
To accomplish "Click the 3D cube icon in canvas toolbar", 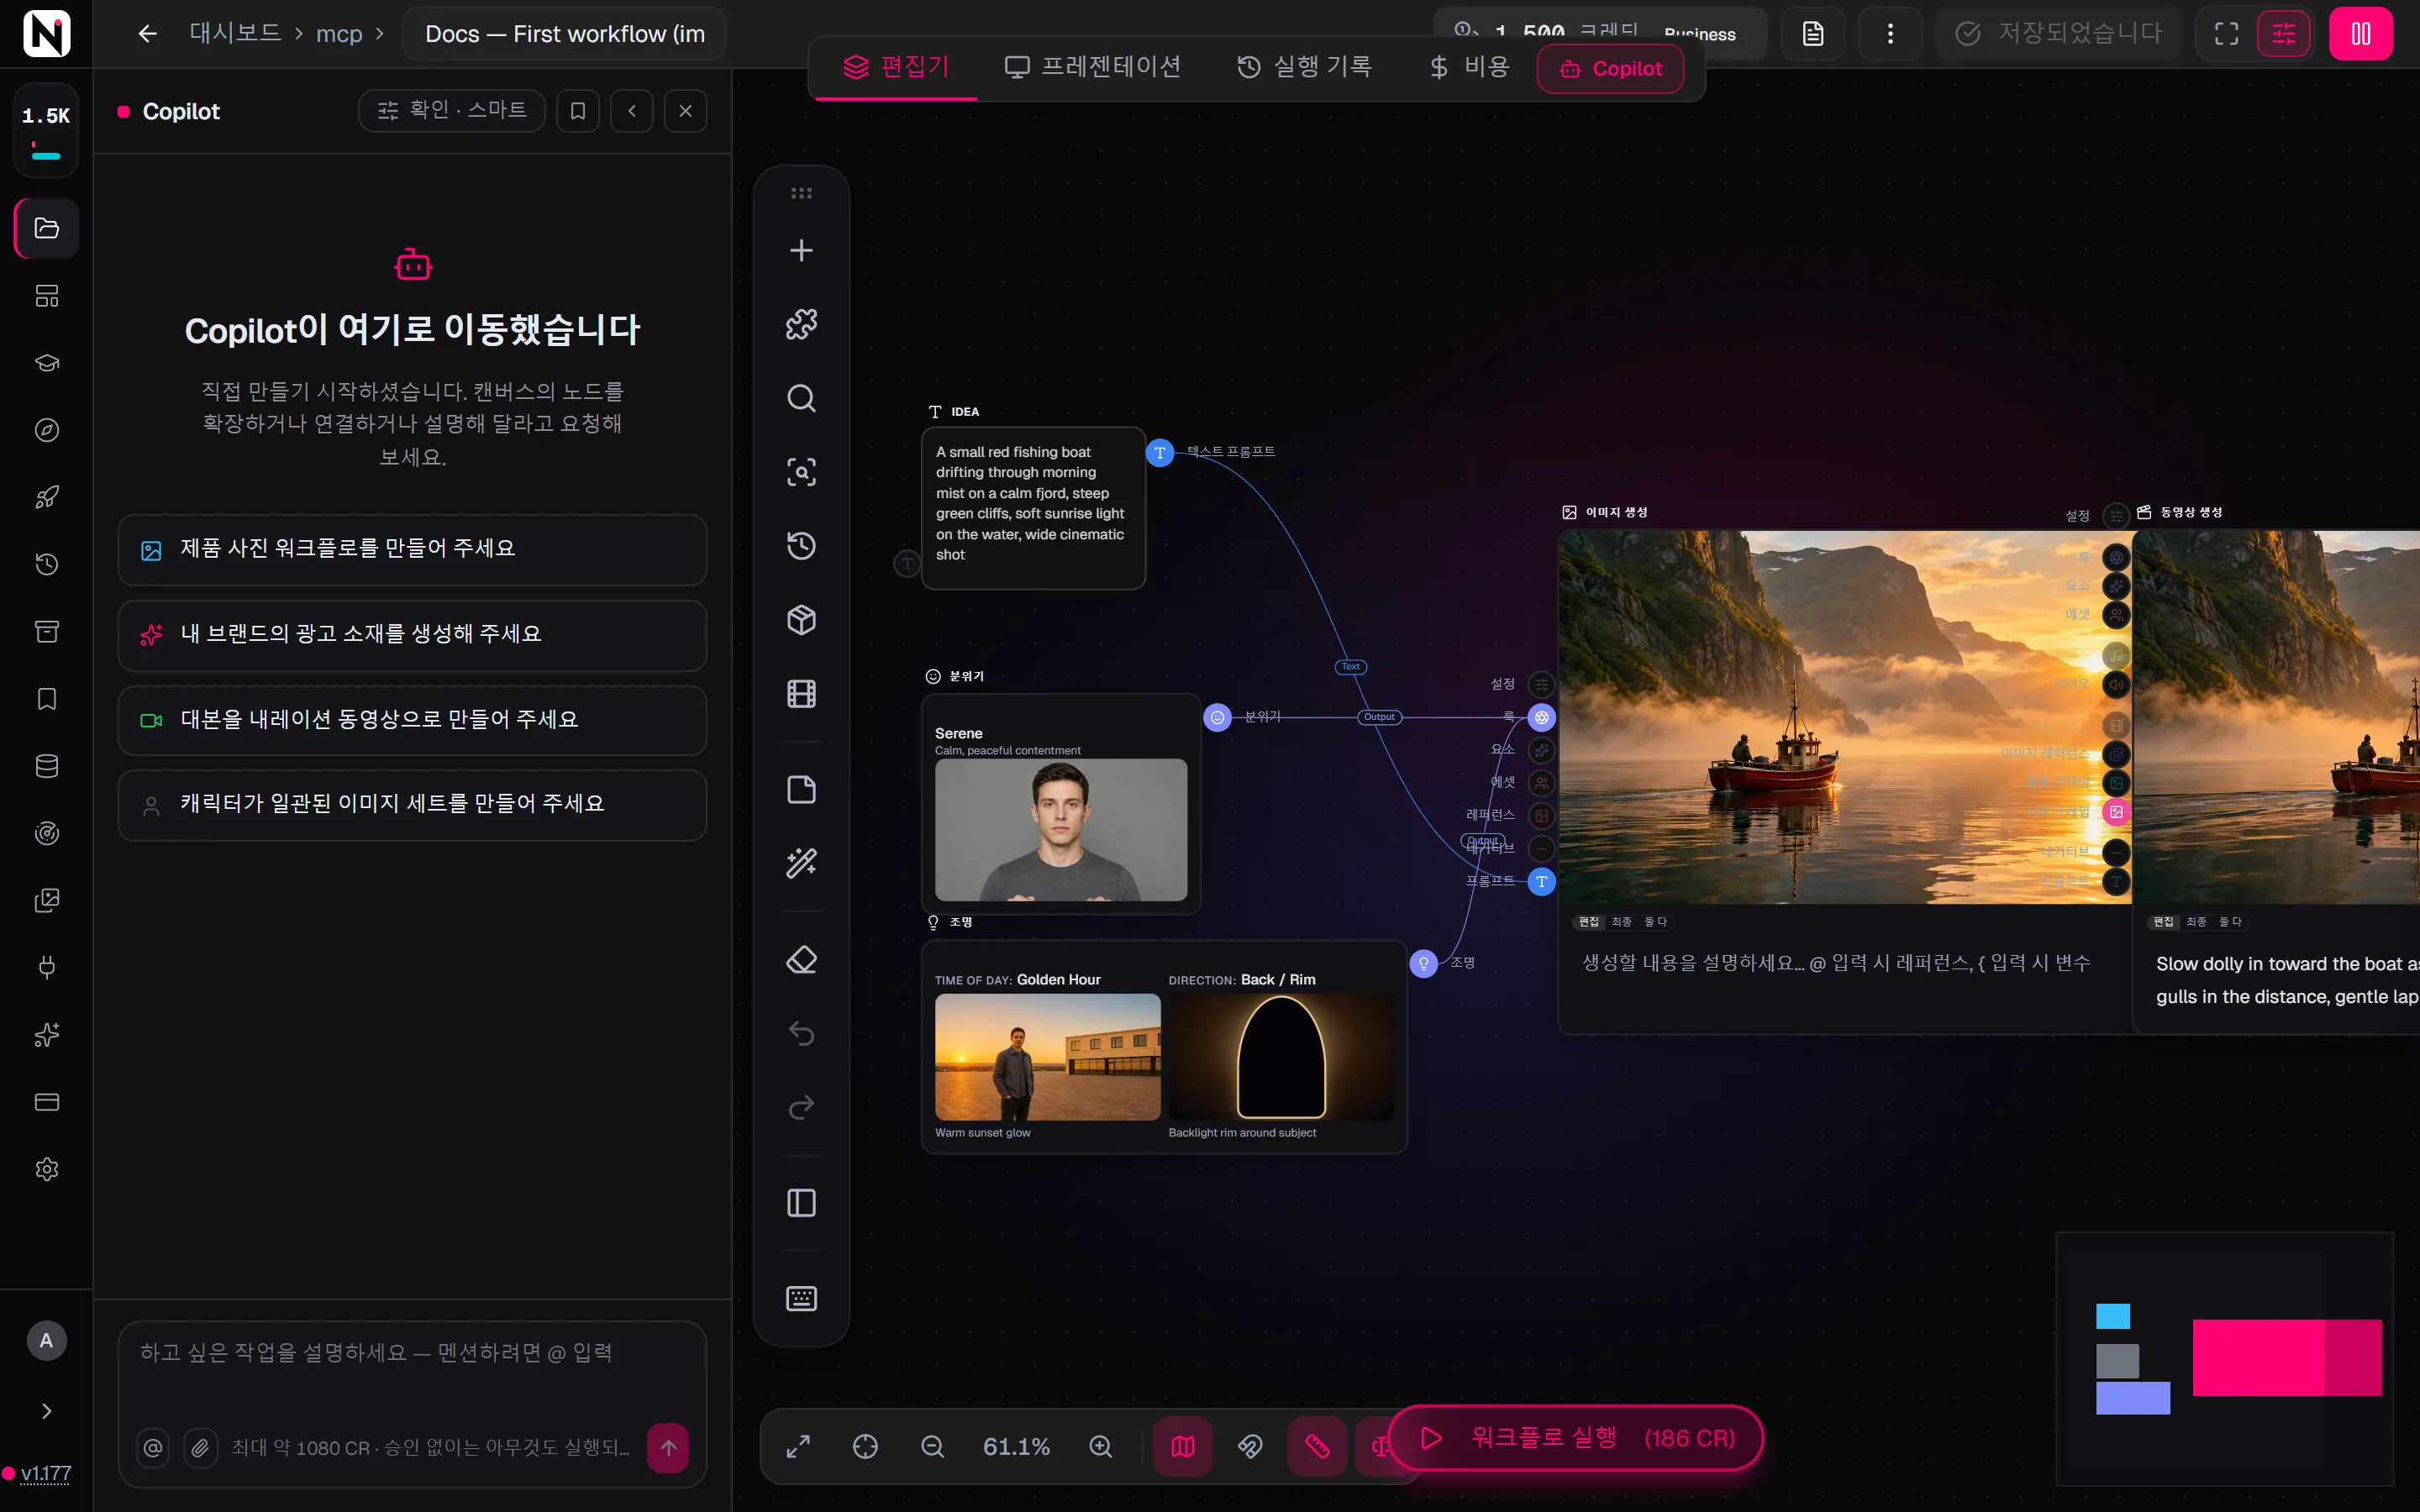I will coord(801,620).
